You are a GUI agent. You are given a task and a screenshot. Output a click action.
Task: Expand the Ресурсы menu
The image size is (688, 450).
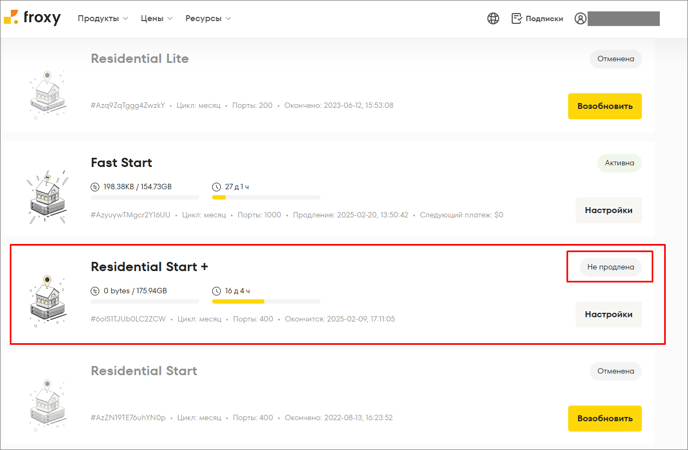[x=208, y=18]
